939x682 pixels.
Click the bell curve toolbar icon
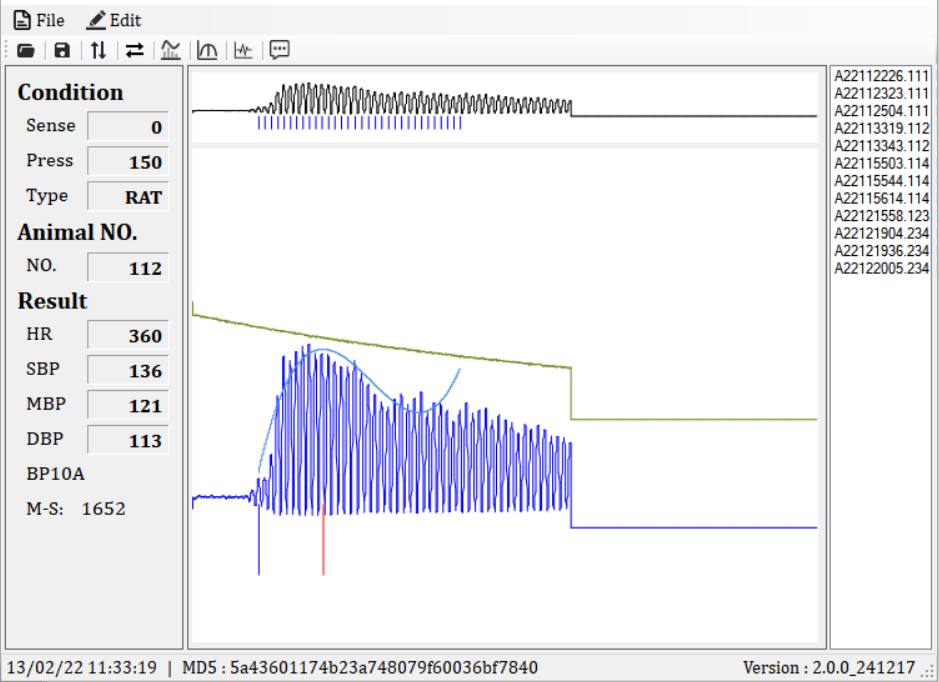[207, 50]
